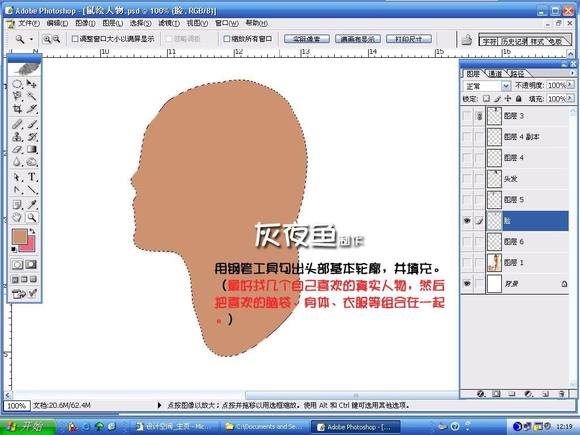This screenshot has height=435, width=580.
Task: Select the Hand tool
Action: (x=17, y=218)
